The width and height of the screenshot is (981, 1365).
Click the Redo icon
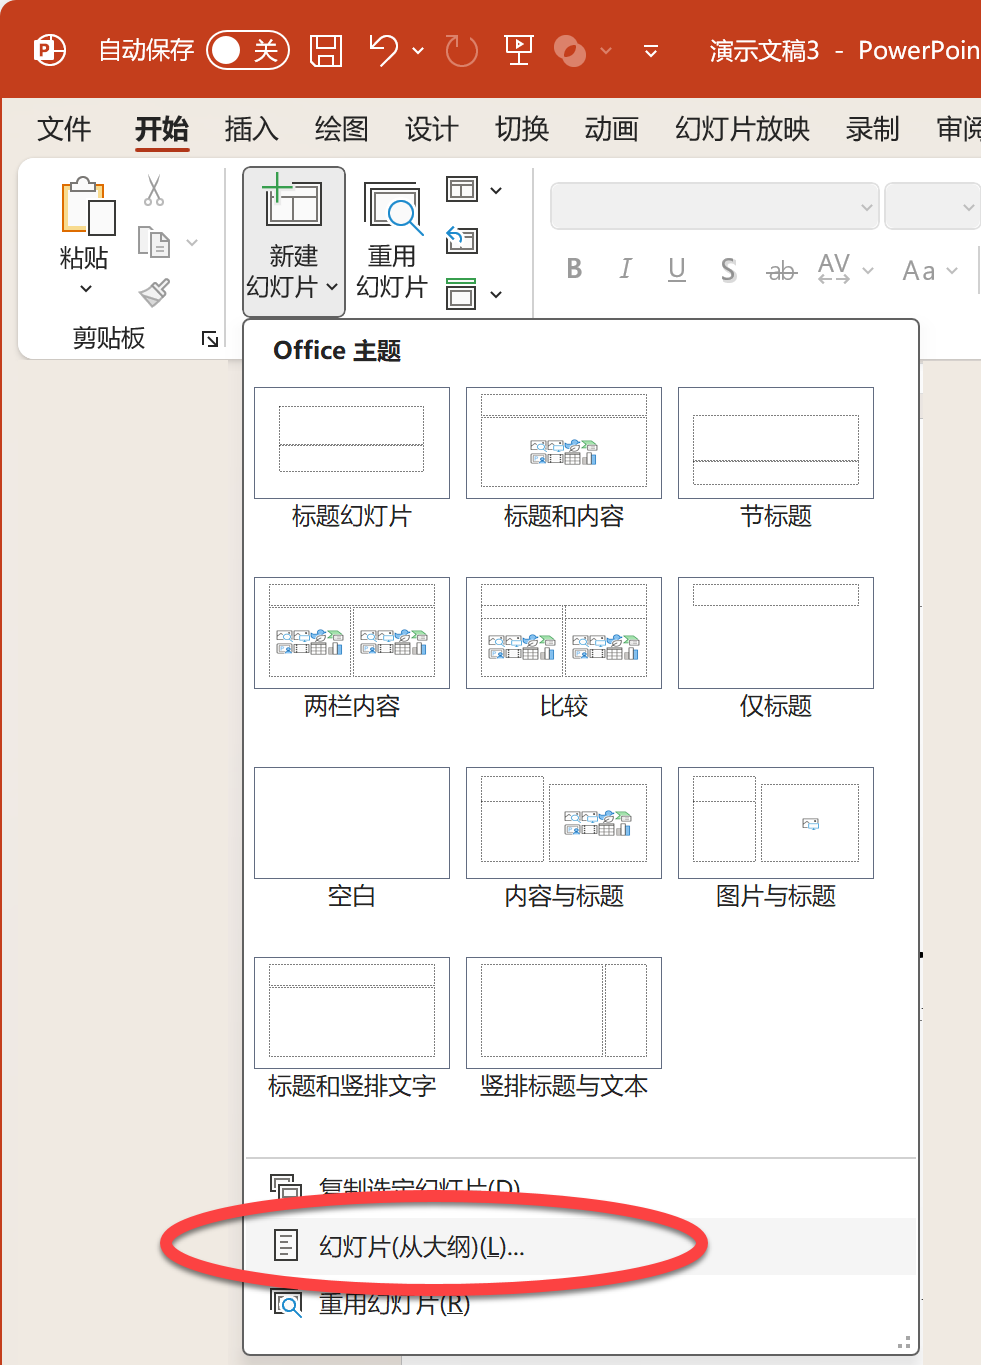461,50
